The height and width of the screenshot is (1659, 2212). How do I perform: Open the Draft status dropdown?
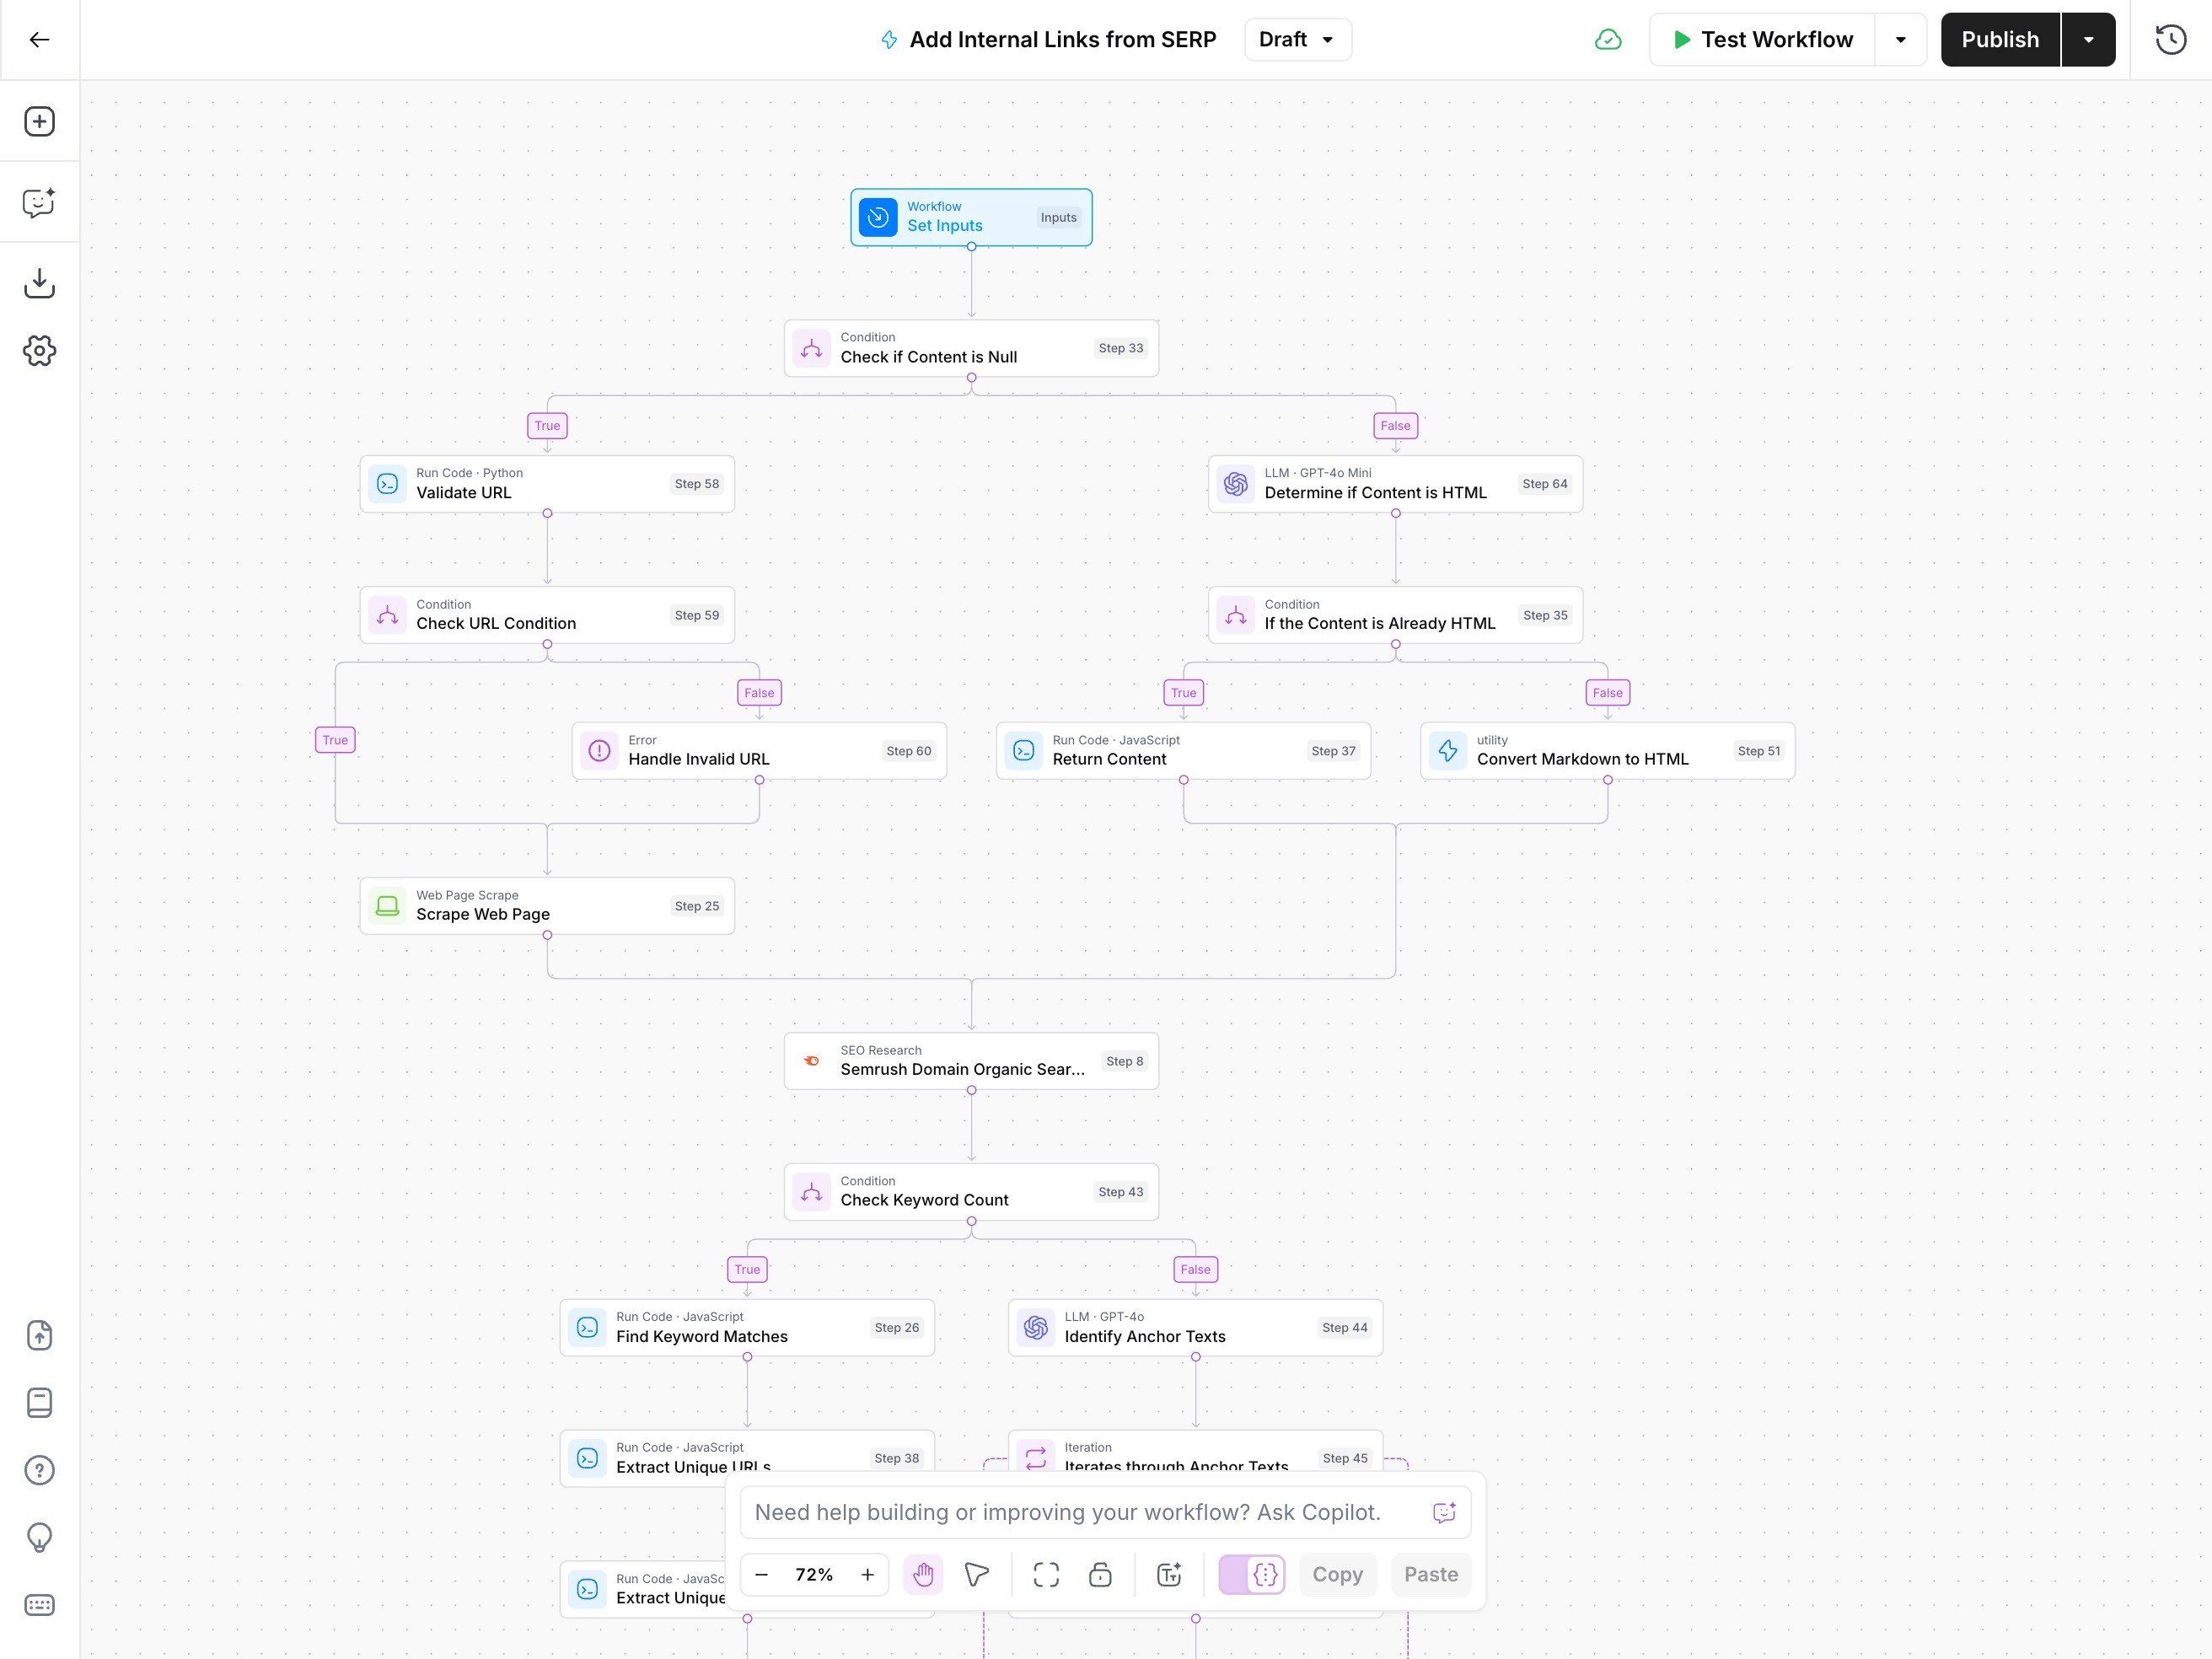pyautogui.click(x=1297, y=40)
